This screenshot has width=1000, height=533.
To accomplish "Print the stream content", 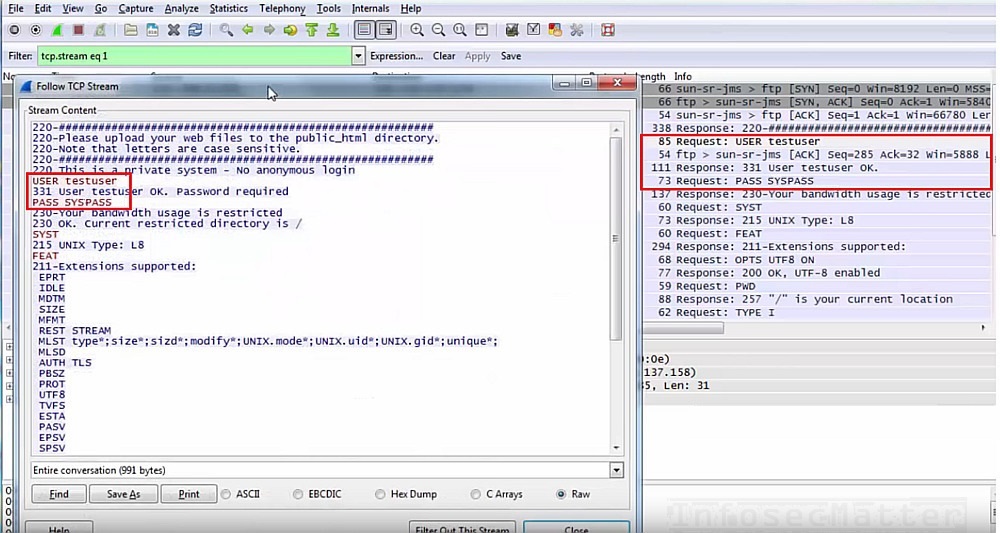I will pos(189,494).
